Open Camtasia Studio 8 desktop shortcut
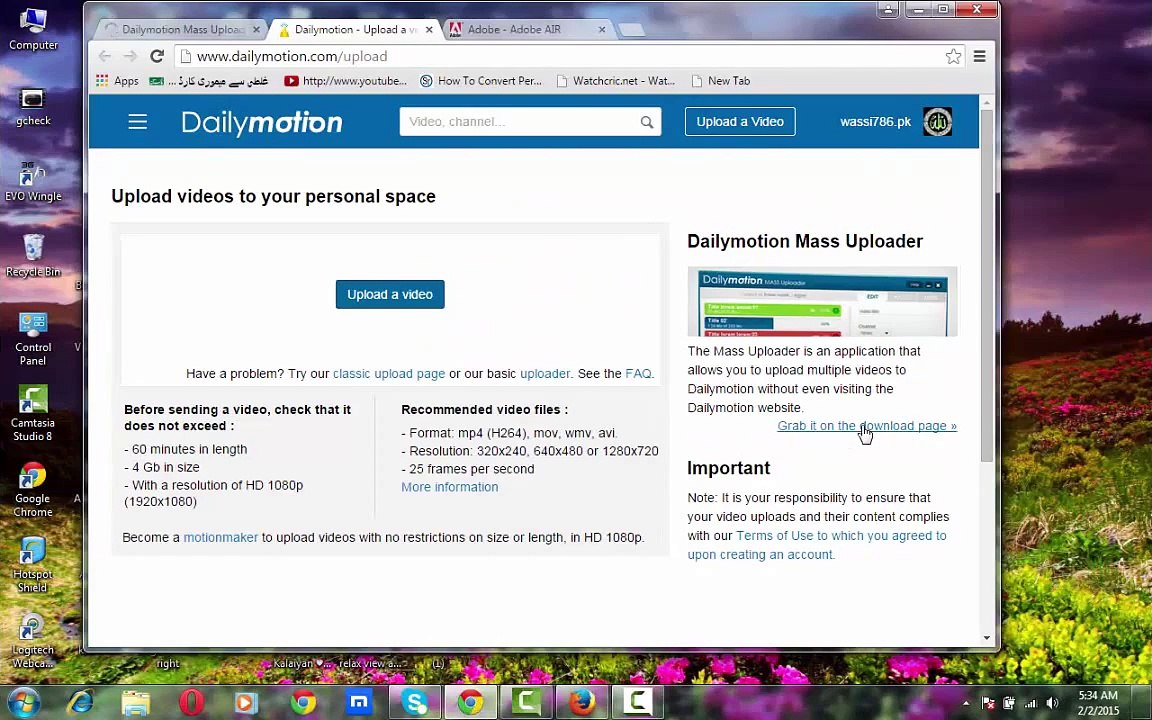The height and width of the screenshot is (720, 1152). pyautogui.click(x=33, y=414)
